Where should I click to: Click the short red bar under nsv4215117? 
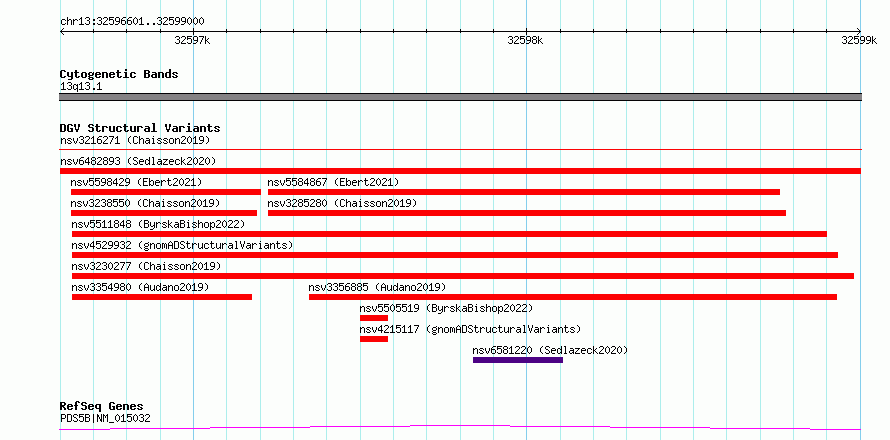point(374,339)
